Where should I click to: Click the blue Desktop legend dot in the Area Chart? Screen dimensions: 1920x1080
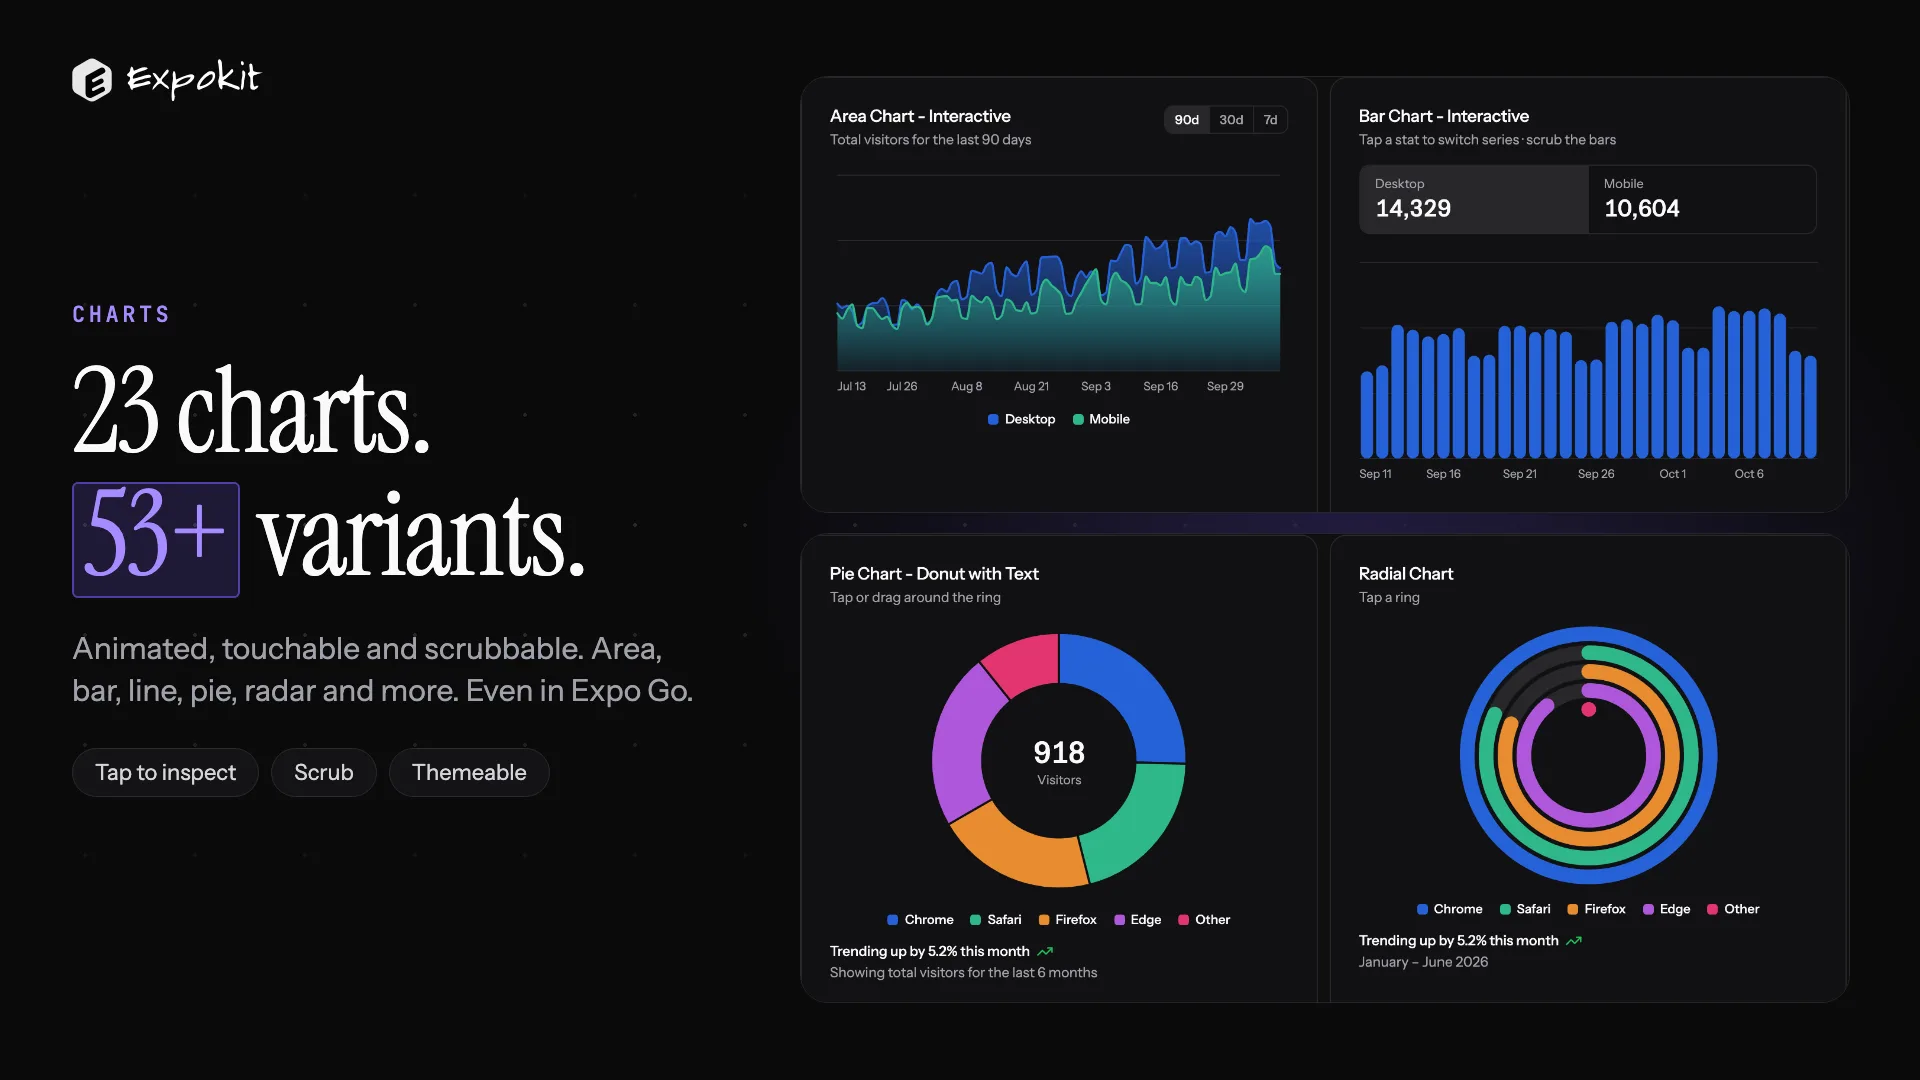point(993,420)
